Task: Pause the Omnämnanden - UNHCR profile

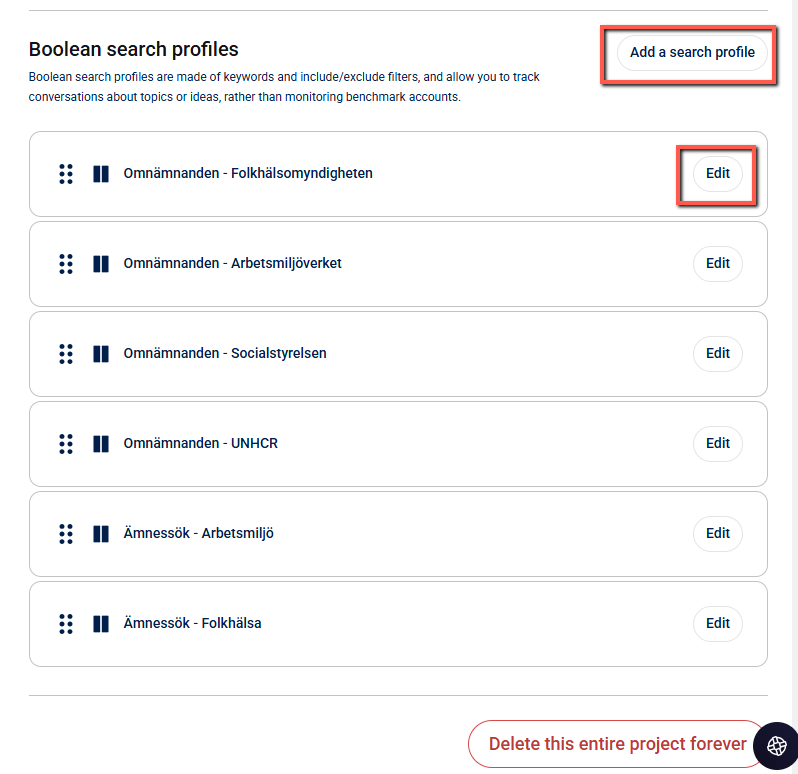Action: [x=100, y=444]
